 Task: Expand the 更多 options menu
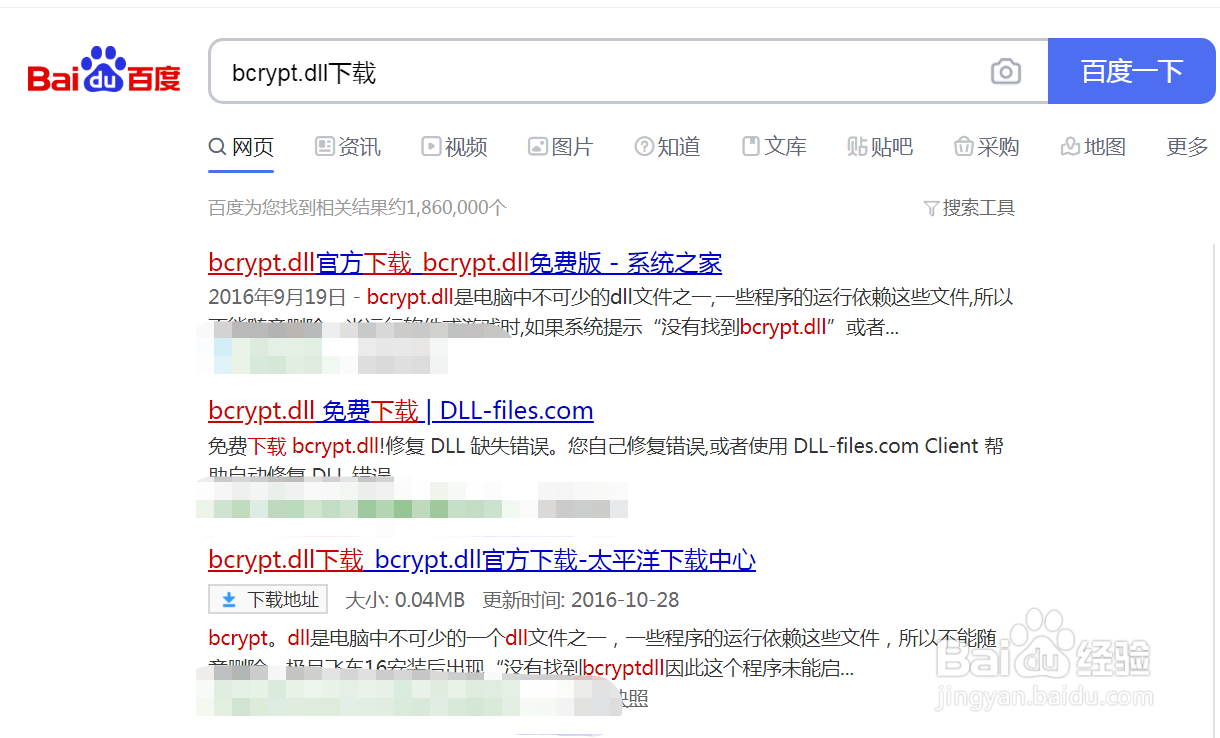[1186, 146]
